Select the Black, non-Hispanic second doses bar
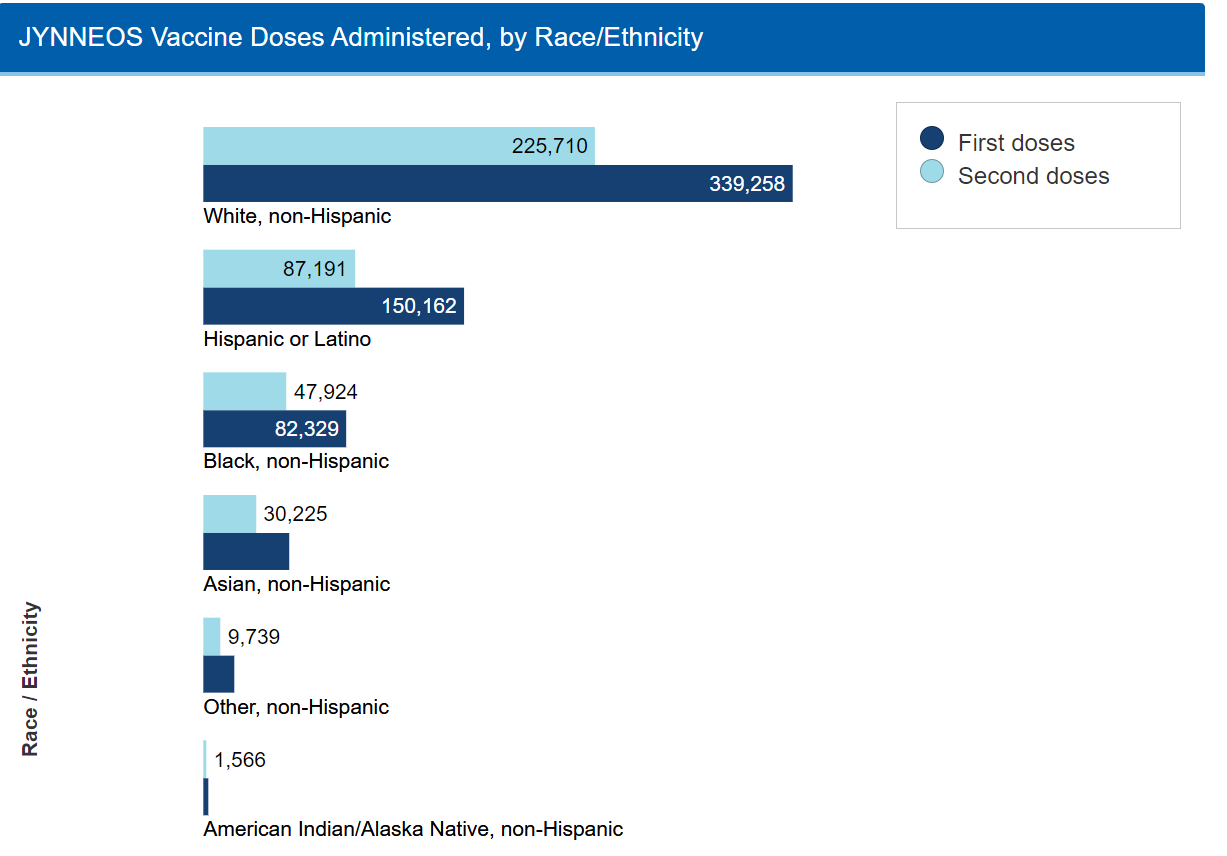This screenshot has width=1227, height=856. (x=244, y=392)
